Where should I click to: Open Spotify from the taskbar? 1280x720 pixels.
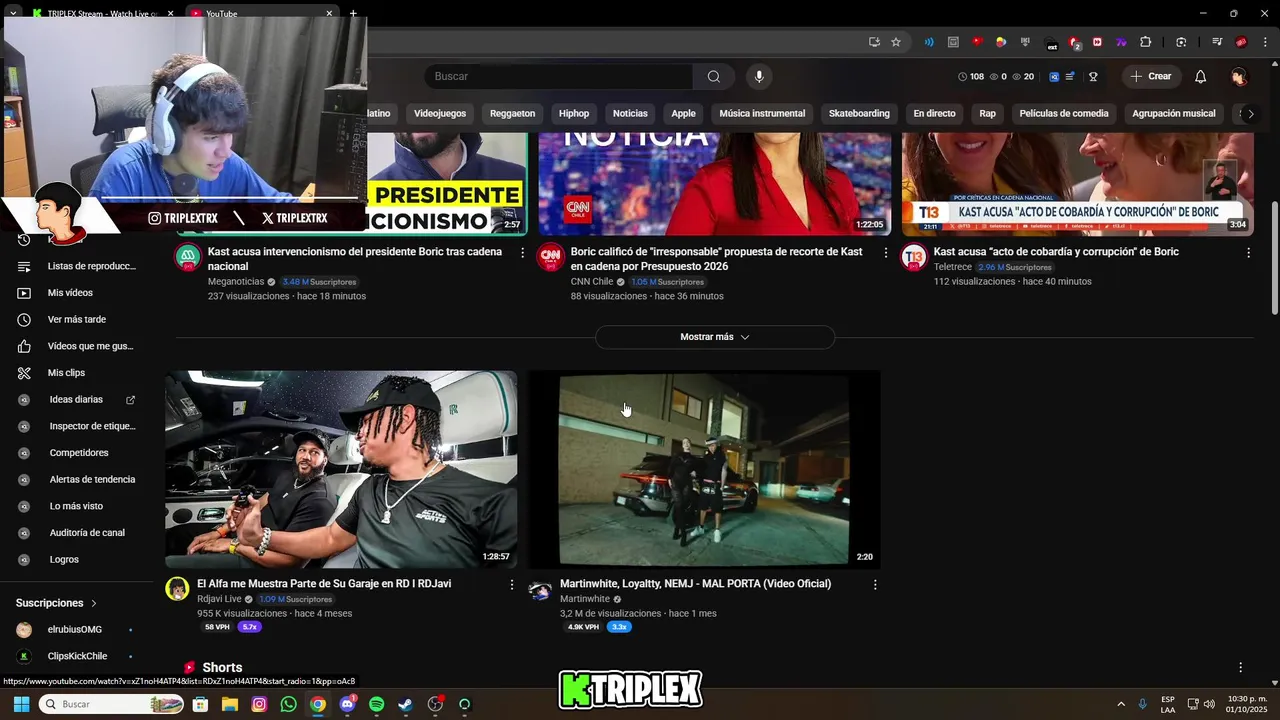(376, 704)
